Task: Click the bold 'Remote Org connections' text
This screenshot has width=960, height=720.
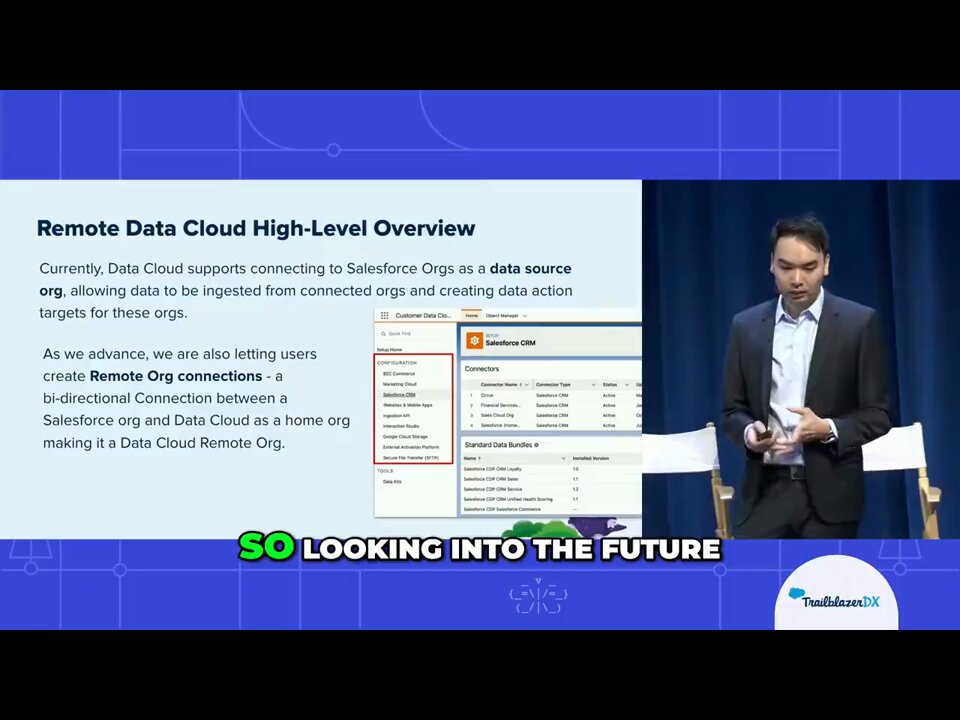Action: (176, 376)
